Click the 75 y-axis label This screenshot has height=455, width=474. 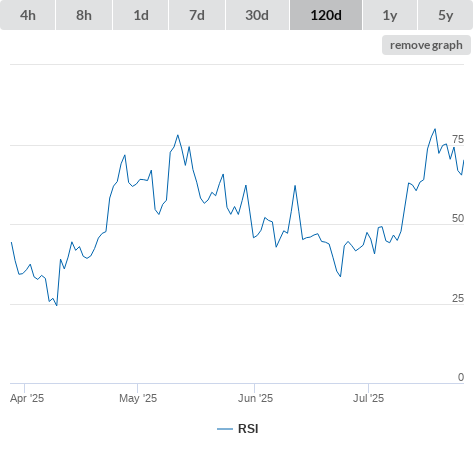[x=458, y=139]
